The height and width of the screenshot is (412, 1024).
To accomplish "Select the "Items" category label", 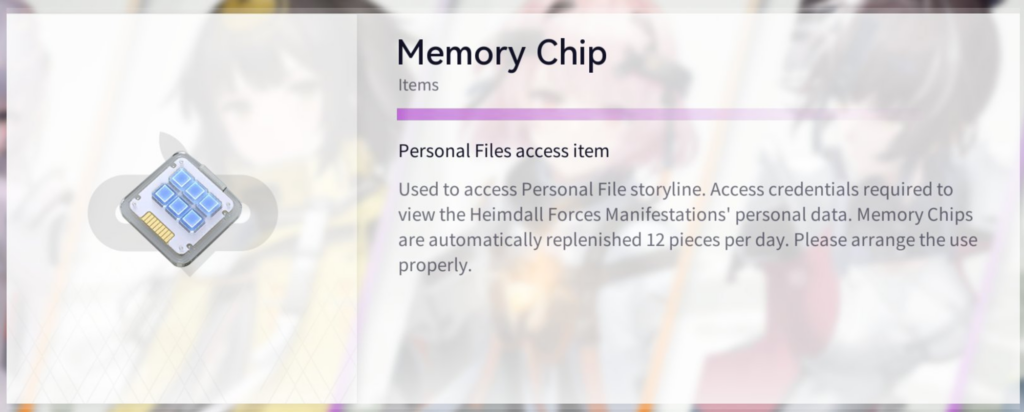I will point(418,85).
